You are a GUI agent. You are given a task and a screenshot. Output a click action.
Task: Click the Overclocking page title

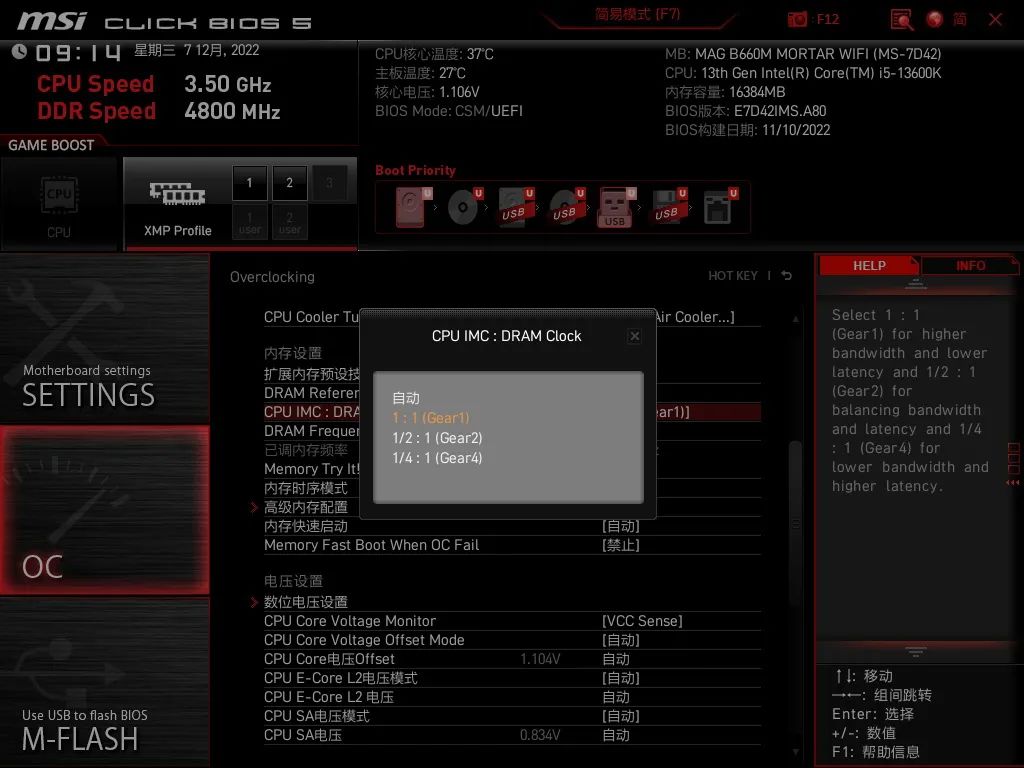tap(272, 277)
